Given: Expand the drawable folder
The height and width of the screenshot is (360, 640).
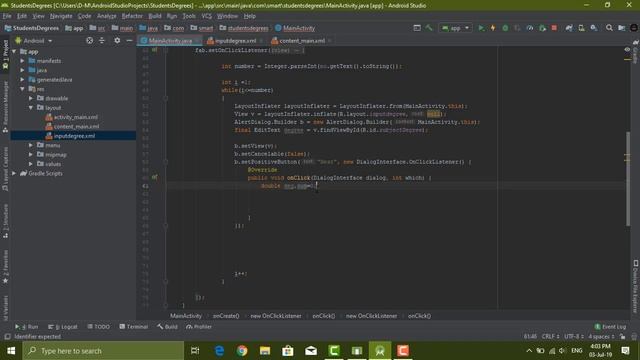Looking at the screenshot, I should click(31, 98).
